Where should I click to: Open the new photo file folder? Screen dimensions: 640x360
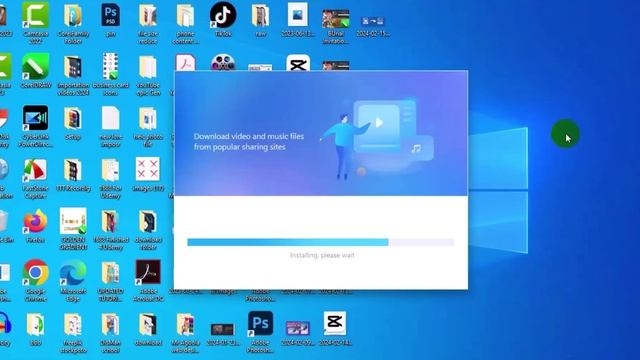point(148,119)
